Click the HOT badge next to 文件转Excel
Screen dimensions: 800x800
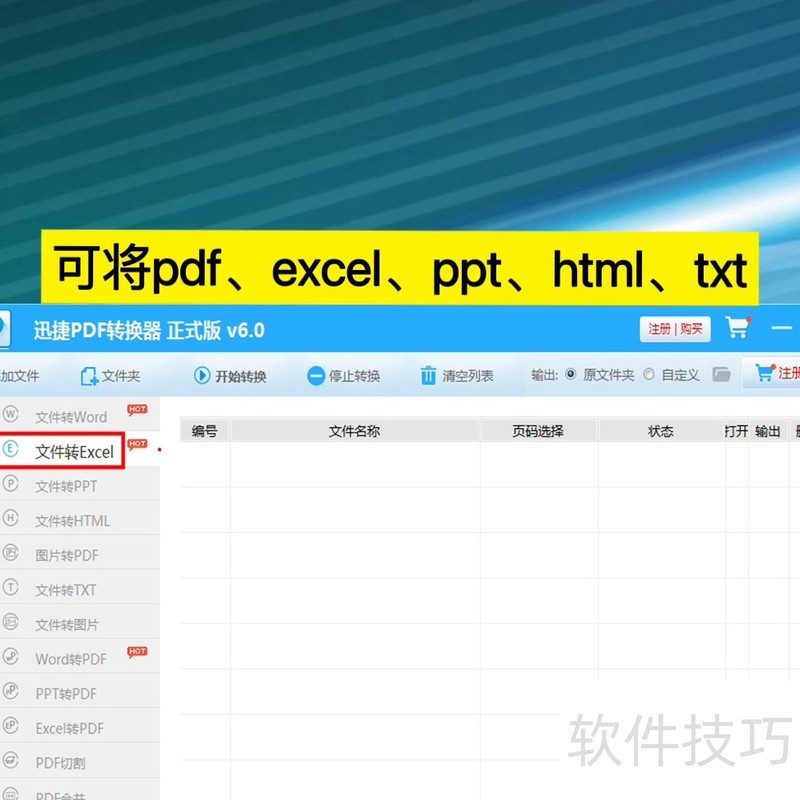137,444
